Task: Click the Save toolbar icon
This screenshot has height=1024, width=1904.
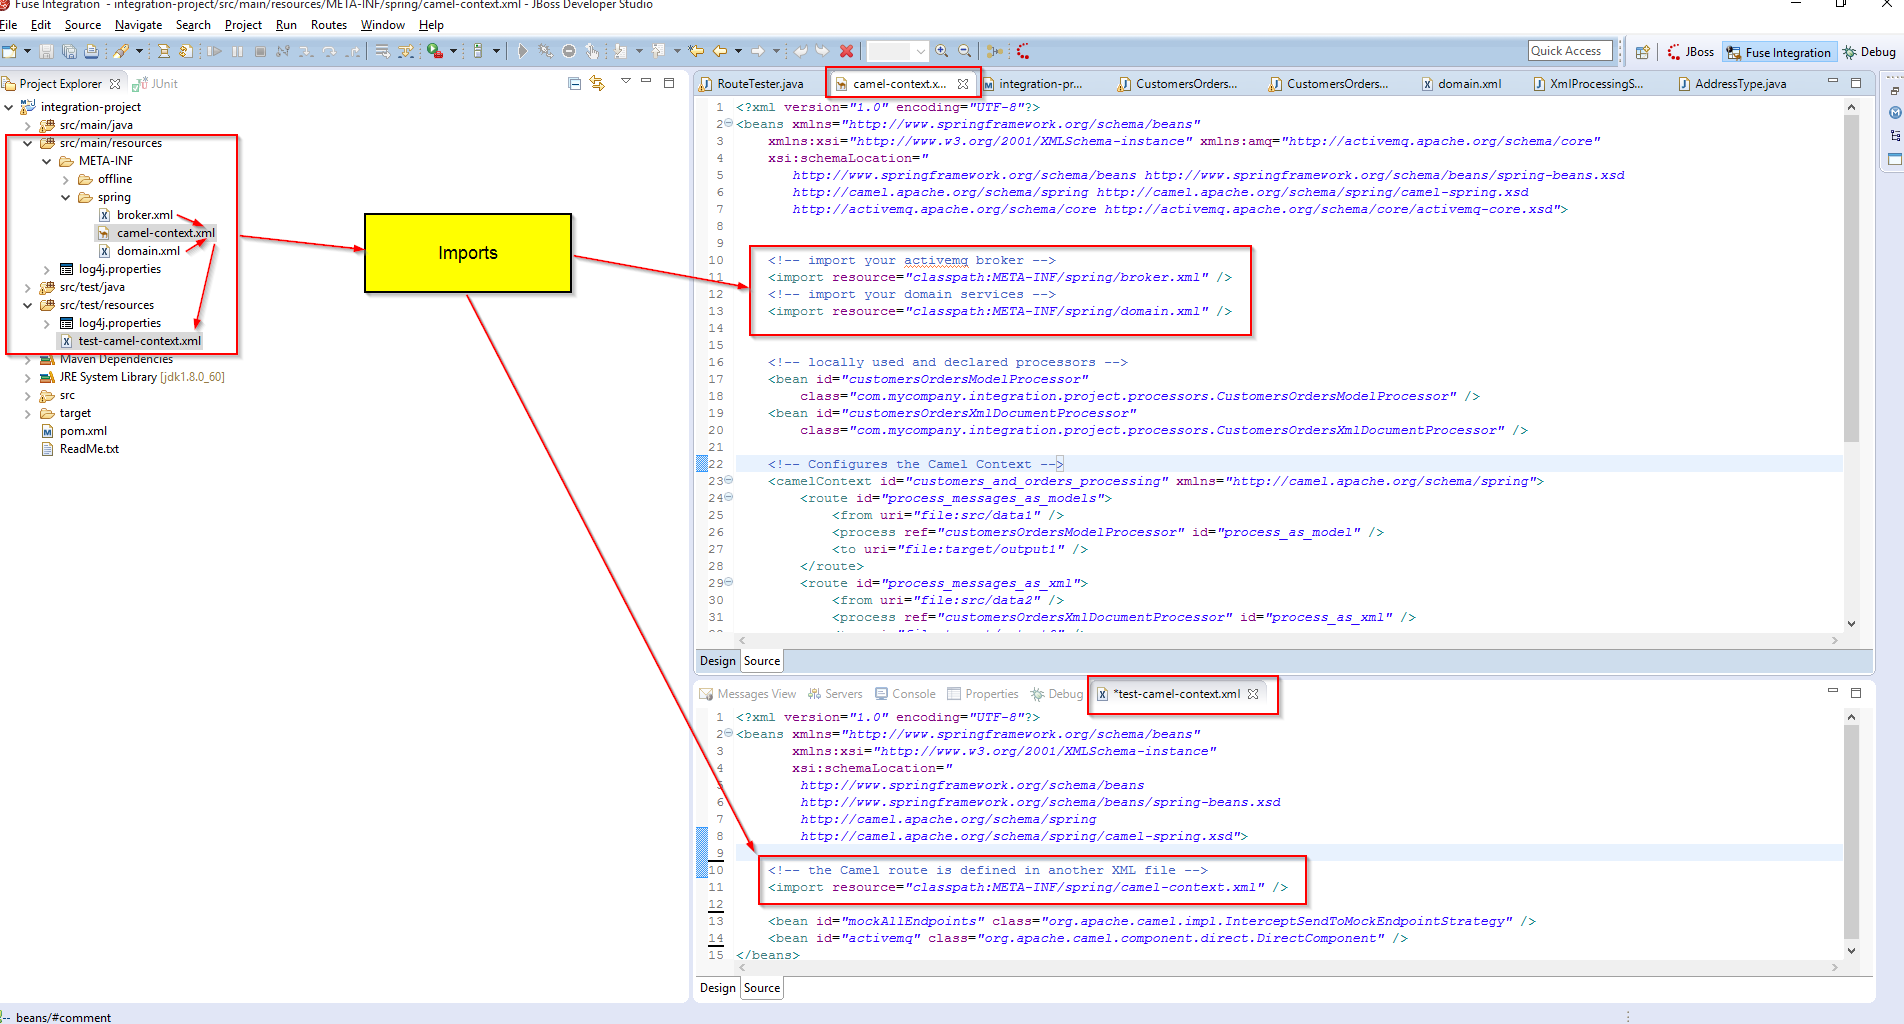Action: coord(47,51)
